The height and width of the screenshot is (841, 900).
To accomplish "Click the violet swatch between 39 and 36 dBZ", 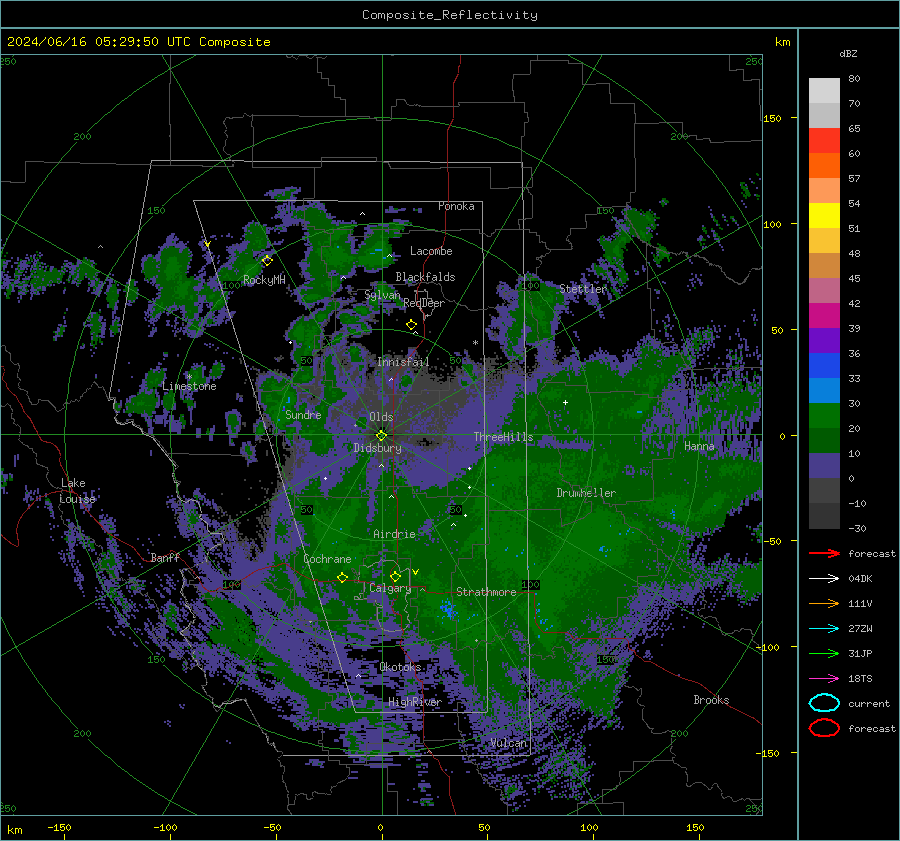I will [x=824, y=340].
